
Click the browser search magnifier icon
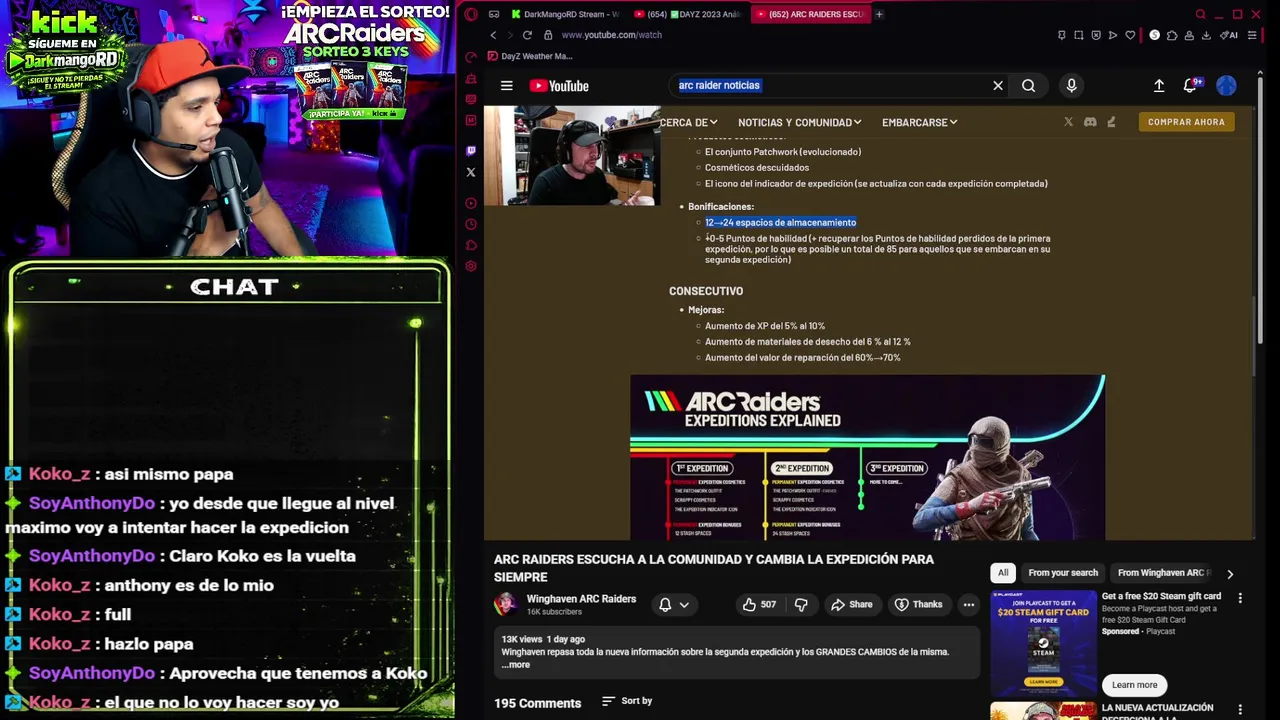pos(1201,14)
